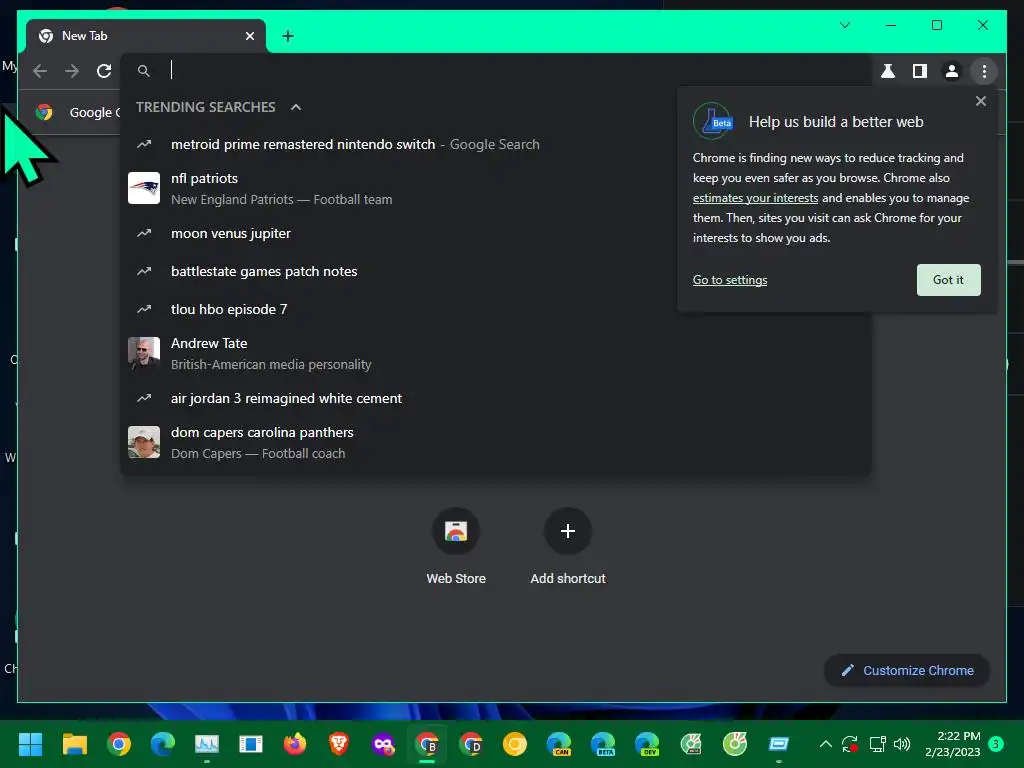Open a new tab with plus button
1024x768 pixels.
288,36
